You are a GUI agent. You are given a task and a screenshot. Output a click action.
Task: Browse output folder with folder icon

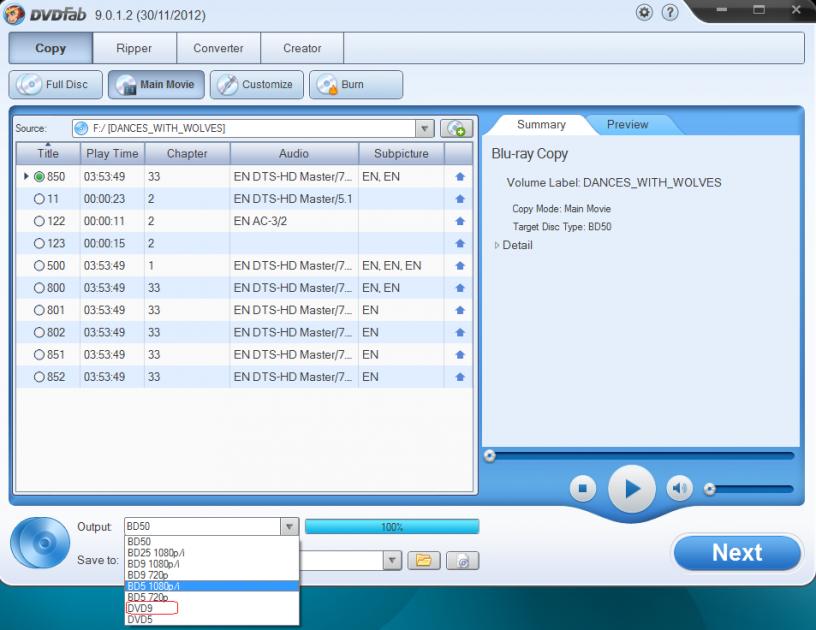click(x=422, y=561)
